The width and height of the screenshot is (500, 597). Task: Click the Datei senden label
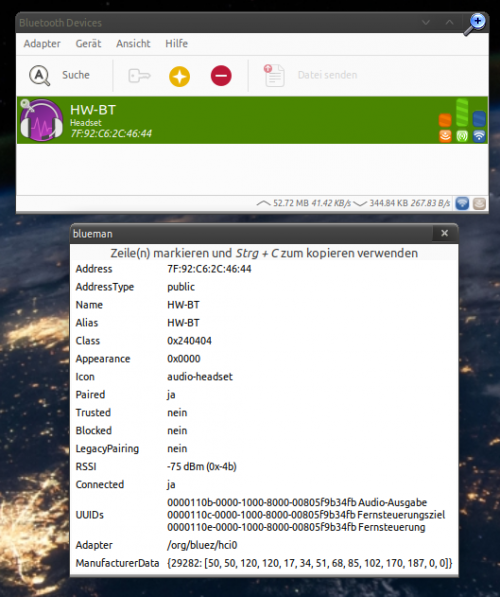[x=327, y=75]
